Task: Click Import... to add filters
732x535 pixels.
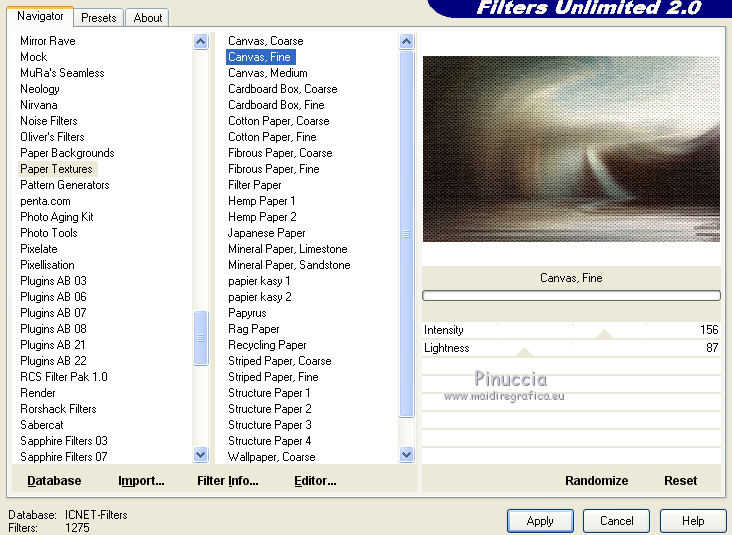Action: point(141,480)
